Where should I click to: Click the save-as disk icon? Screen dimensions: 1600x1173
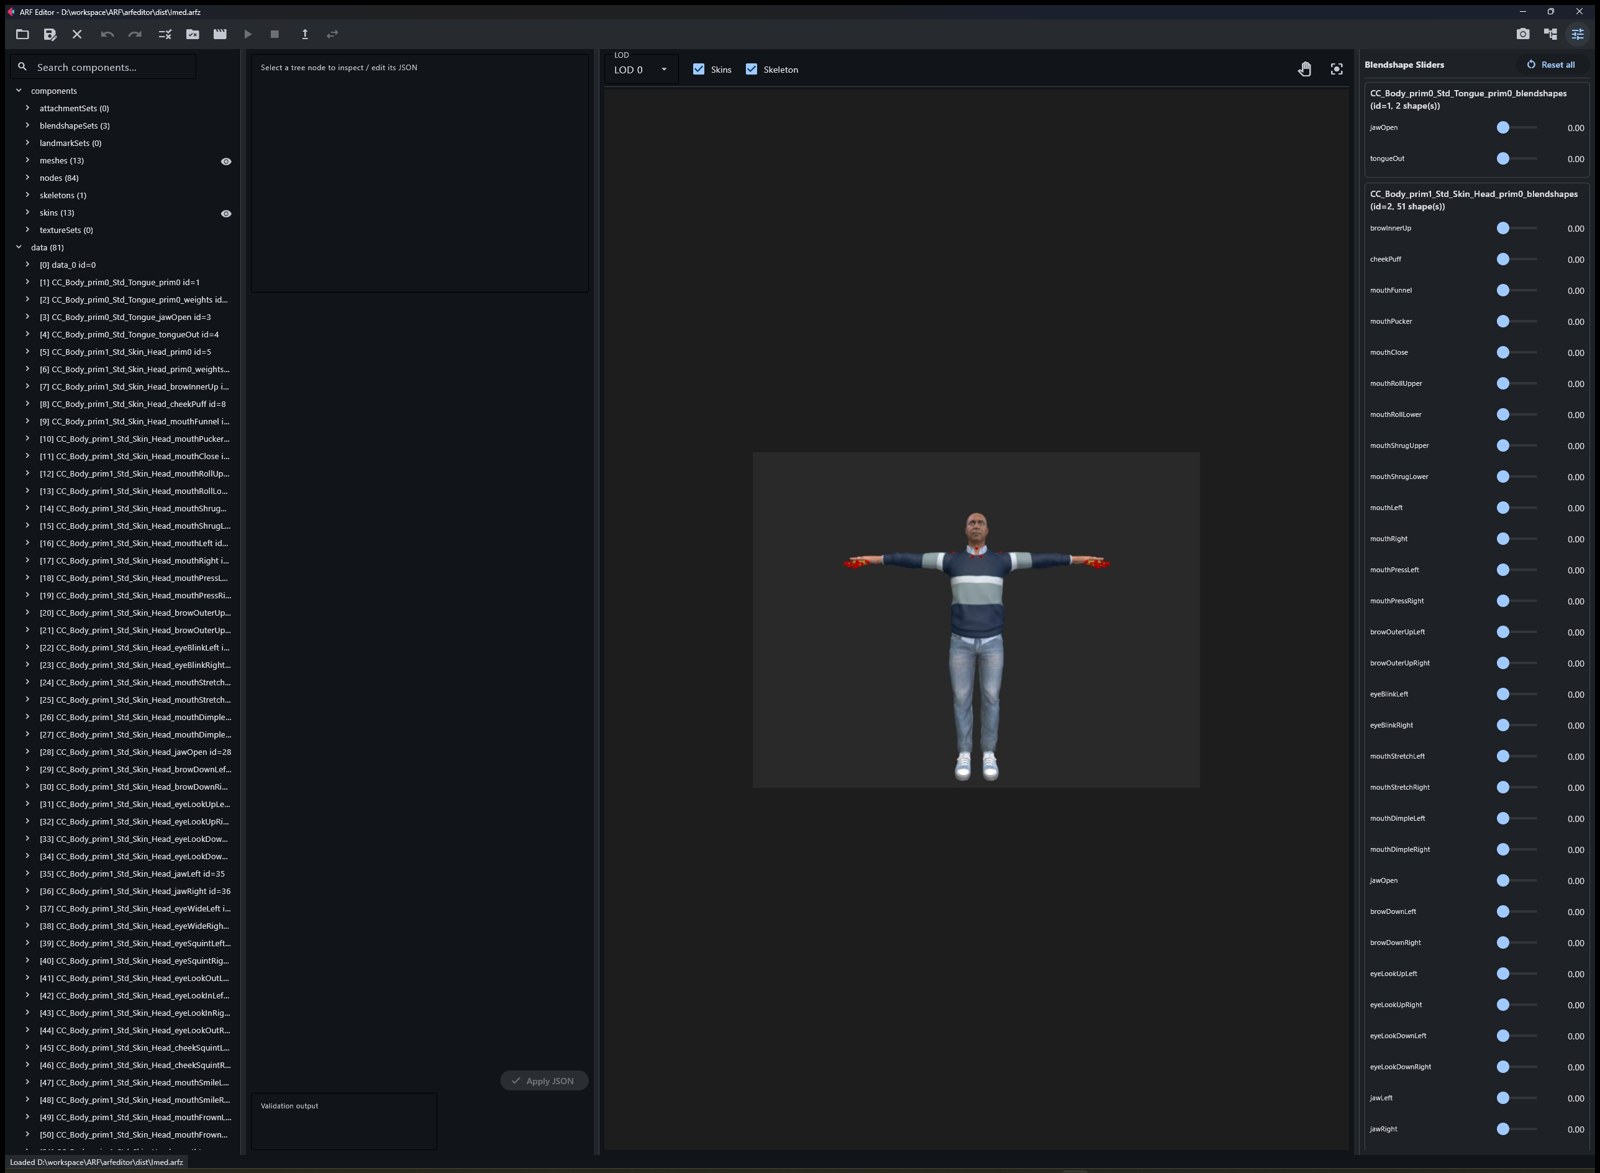[x=50, y=34]
